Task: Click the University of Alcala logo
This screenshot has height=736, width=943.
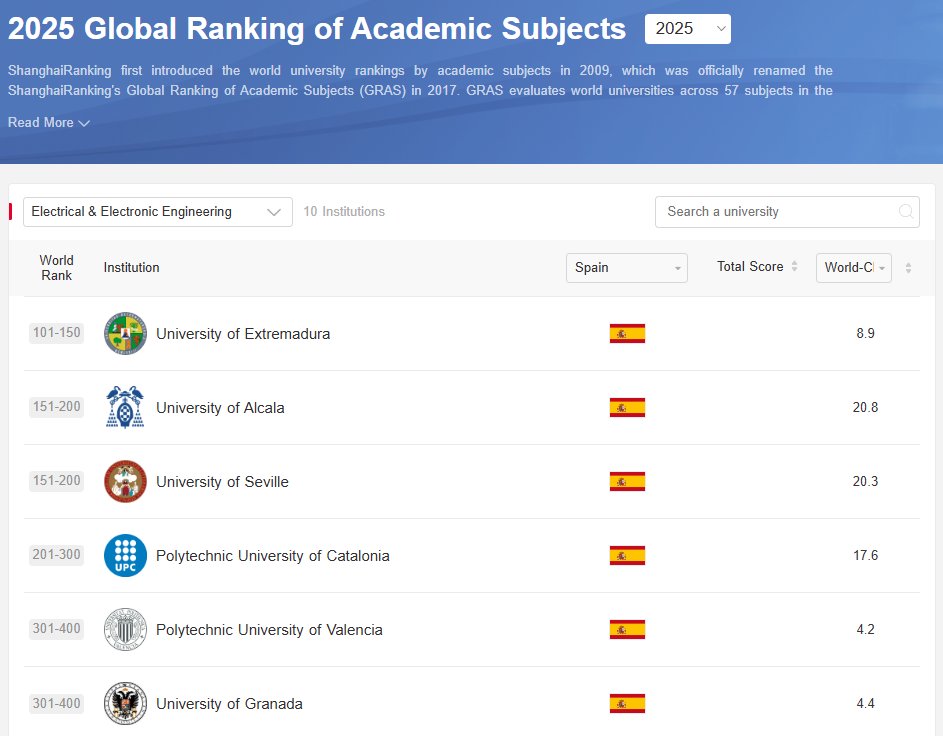Action: (x=125, y=407)
